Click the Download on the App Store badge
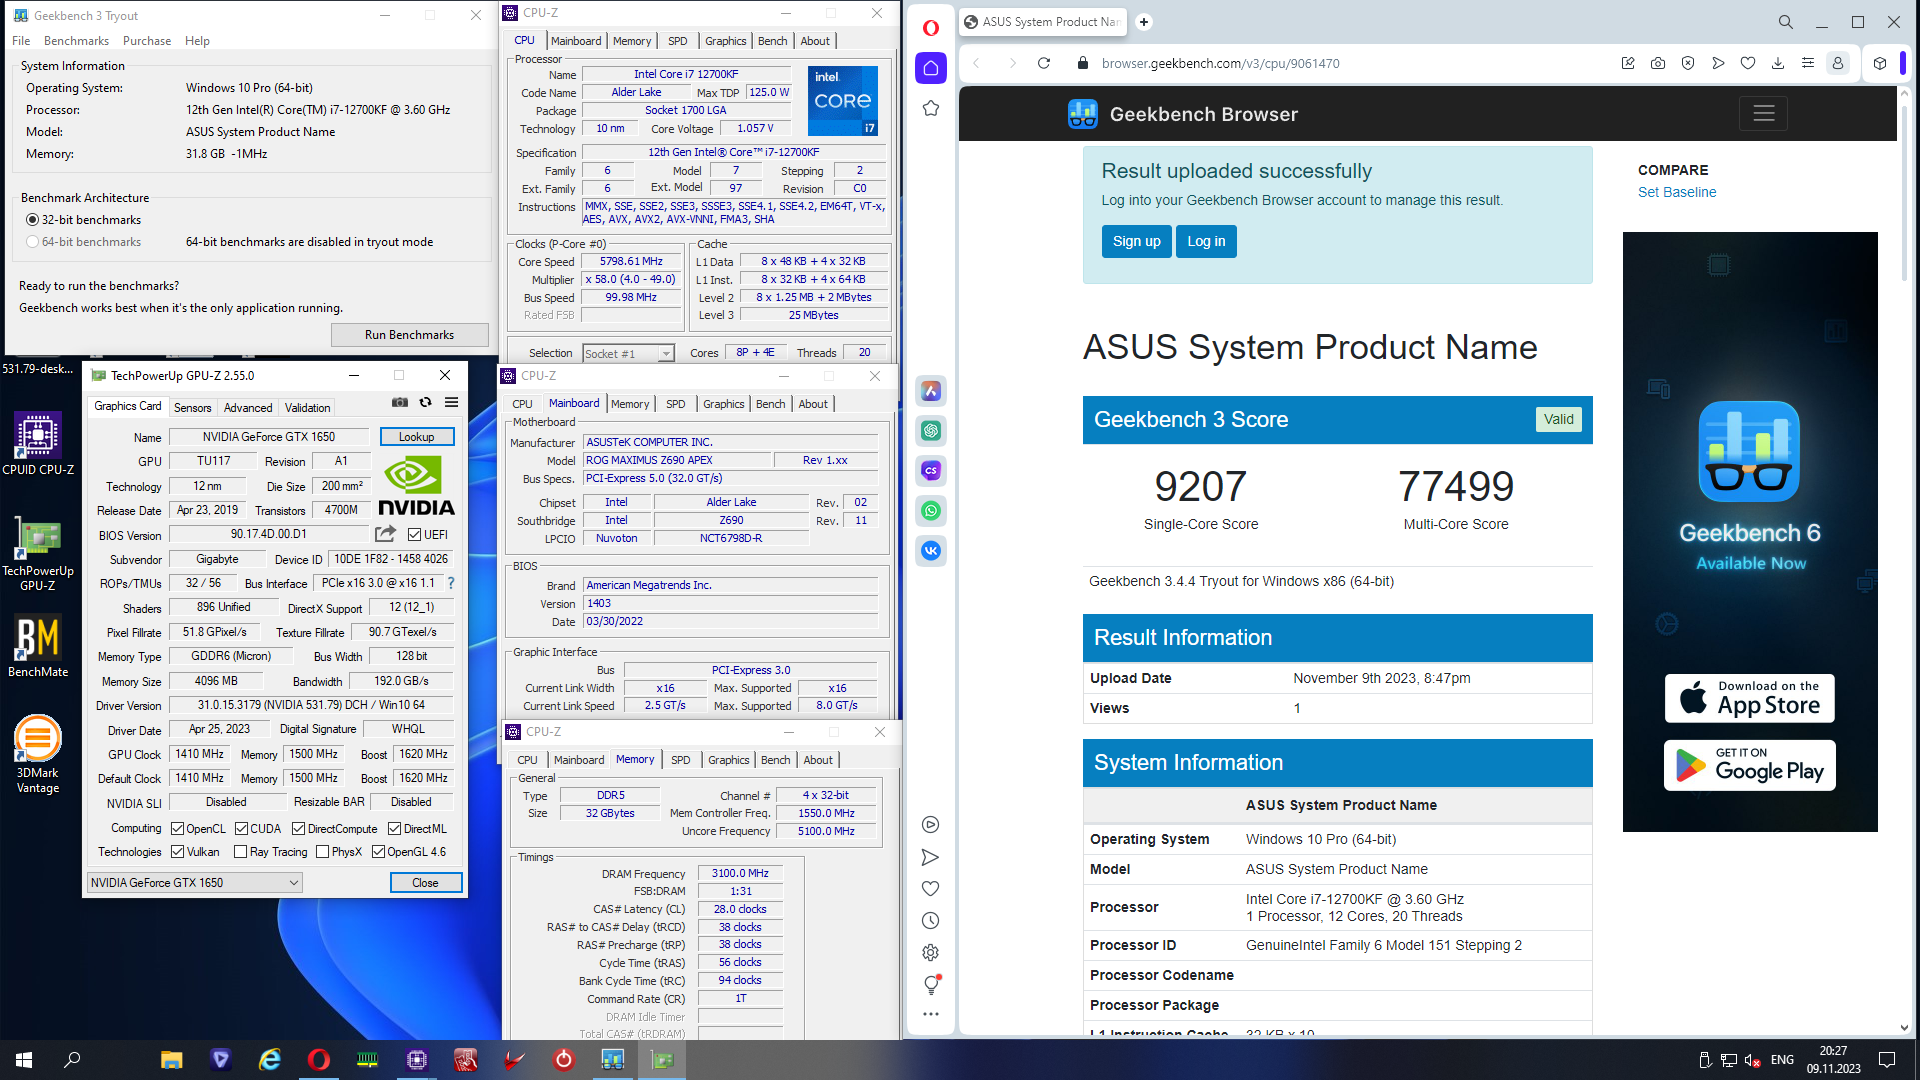 point(1750,698)
